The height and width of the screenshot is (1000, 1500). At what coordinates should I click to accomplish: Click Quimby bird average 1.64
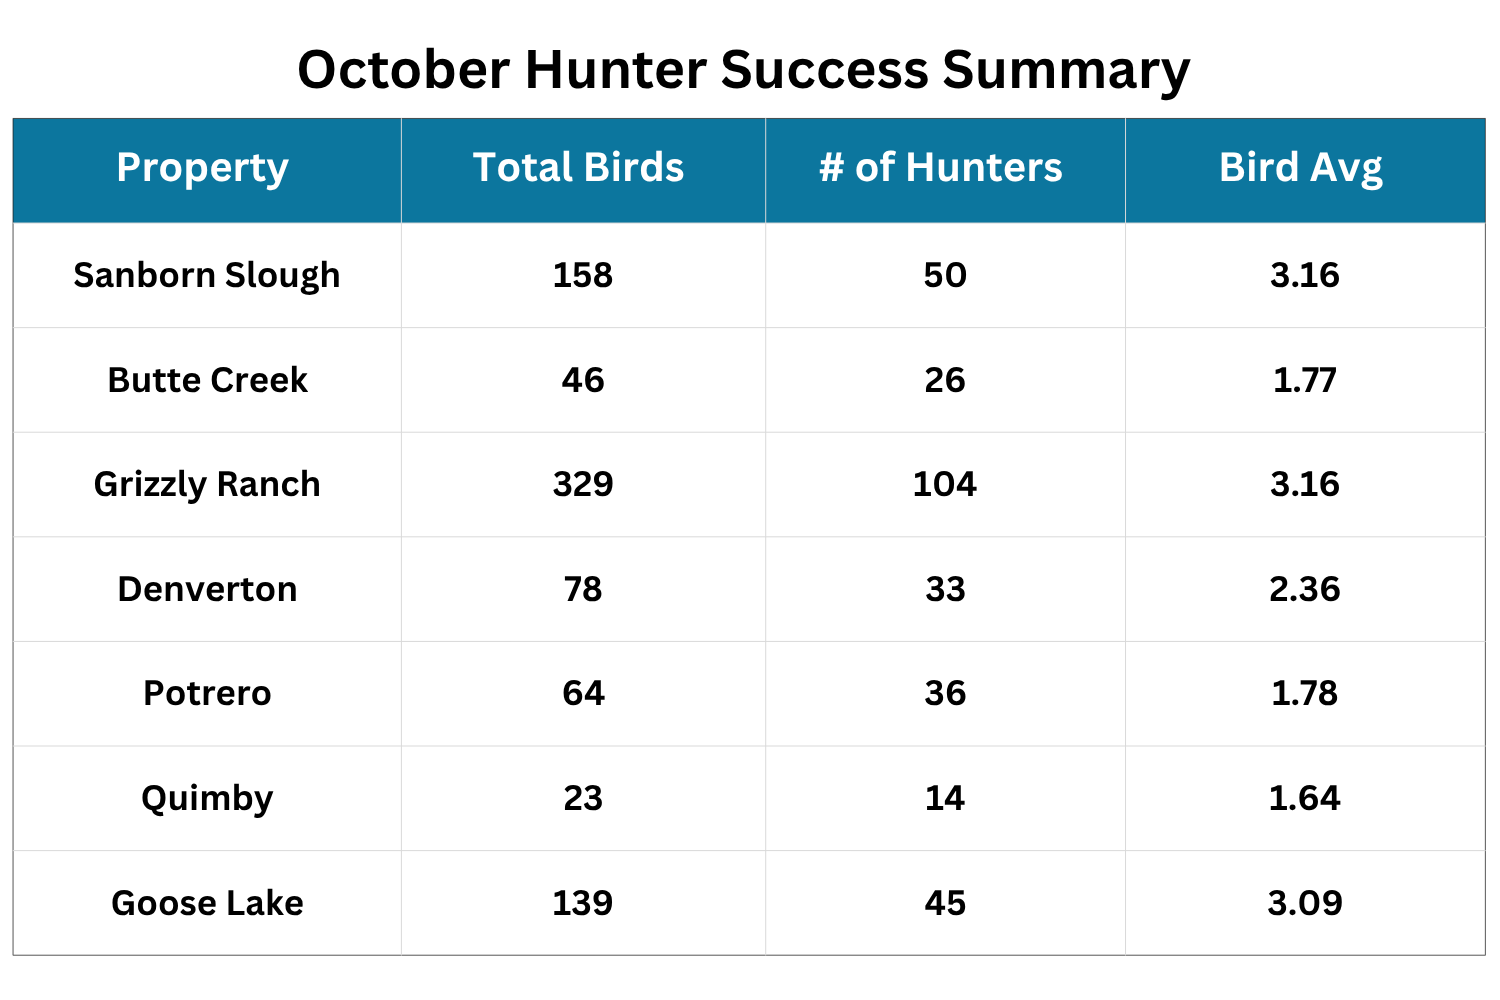1305,798
